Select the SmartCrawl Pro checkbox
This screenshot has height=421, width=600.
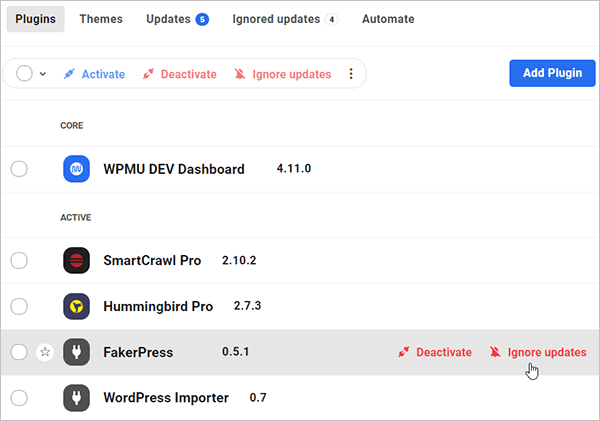coord(19,261)
